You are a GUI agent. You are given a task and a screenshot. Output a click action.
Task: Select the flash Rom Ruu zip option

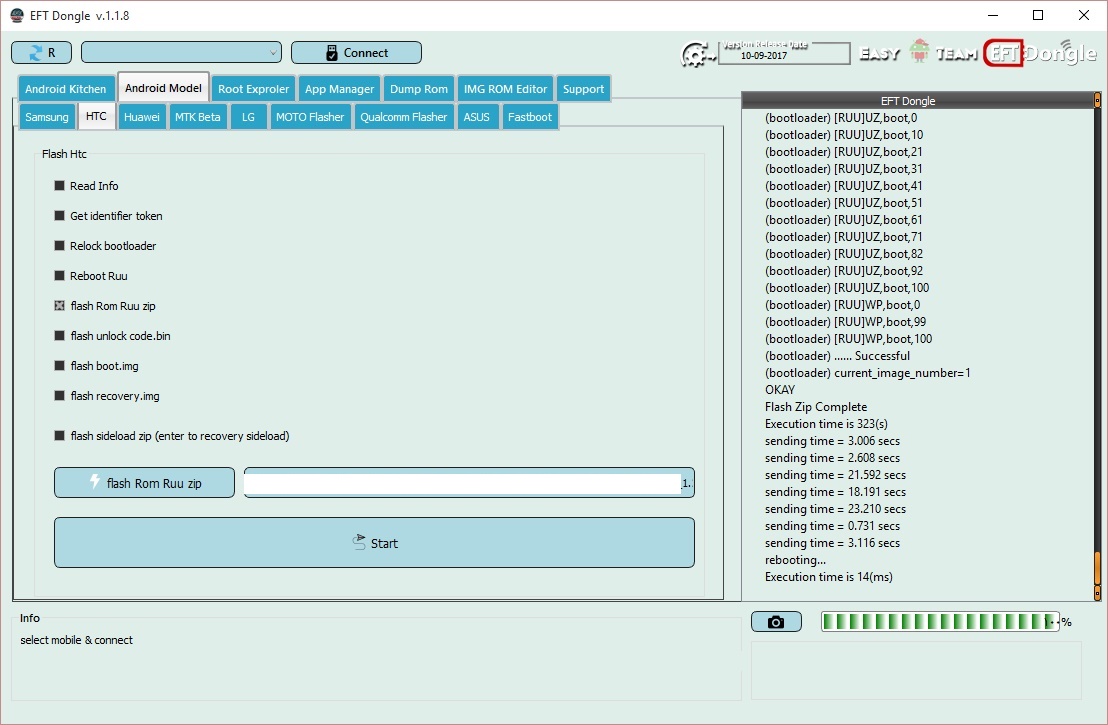tap(105, 306)
